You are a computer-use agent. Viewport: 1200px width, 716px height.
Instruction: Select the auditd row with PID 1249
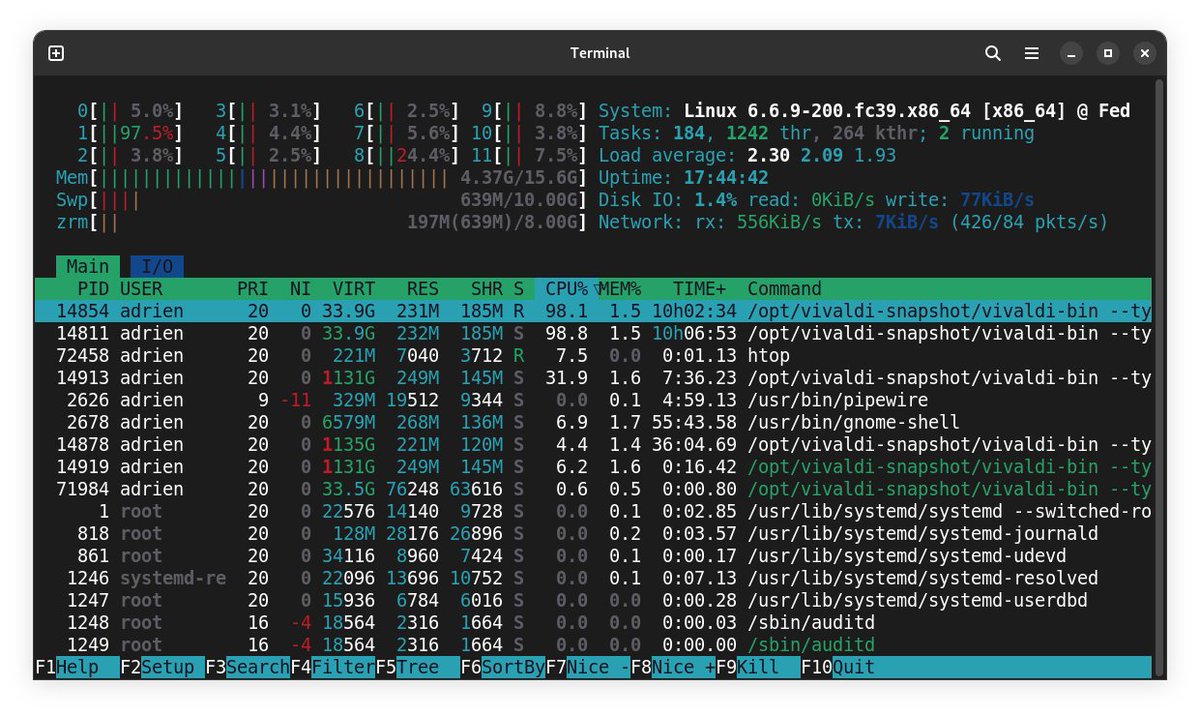pyautogui.click(x=593, y=645)
